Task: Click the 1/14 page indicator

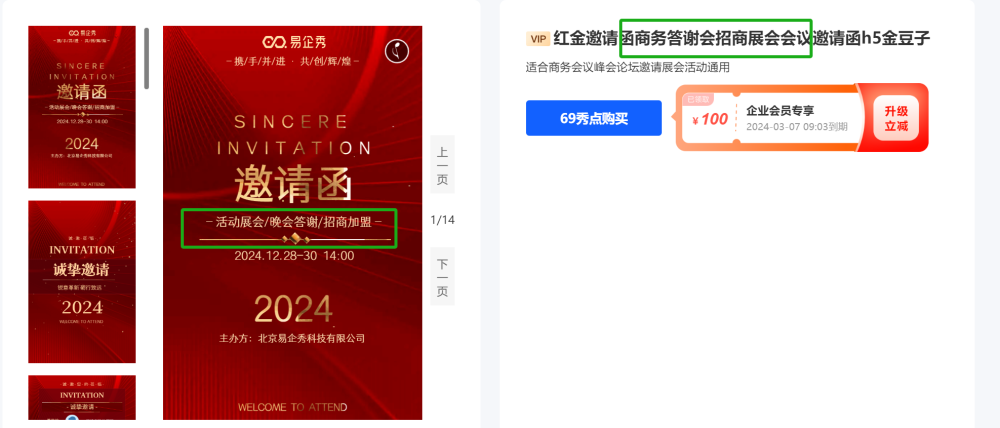Action: point(443,221)
